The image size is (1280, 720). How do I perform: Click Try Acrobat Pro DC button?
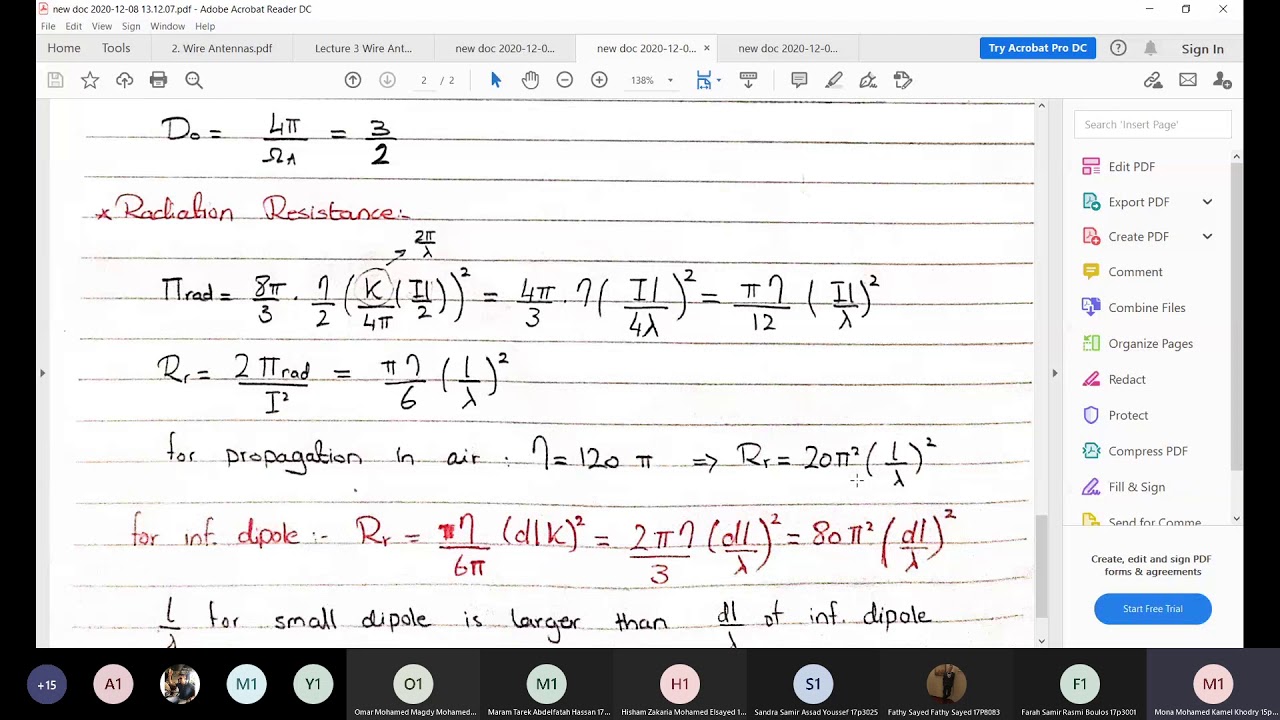coord(1038,48)
